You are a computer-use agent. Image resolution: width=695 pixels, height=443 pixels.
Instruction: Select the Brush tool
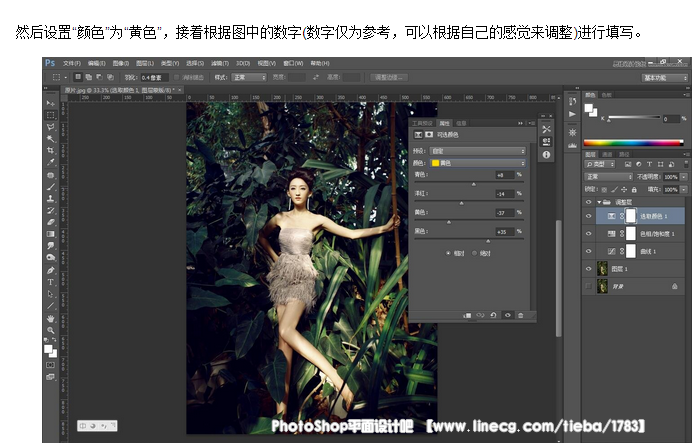click(x=51, y=187)
